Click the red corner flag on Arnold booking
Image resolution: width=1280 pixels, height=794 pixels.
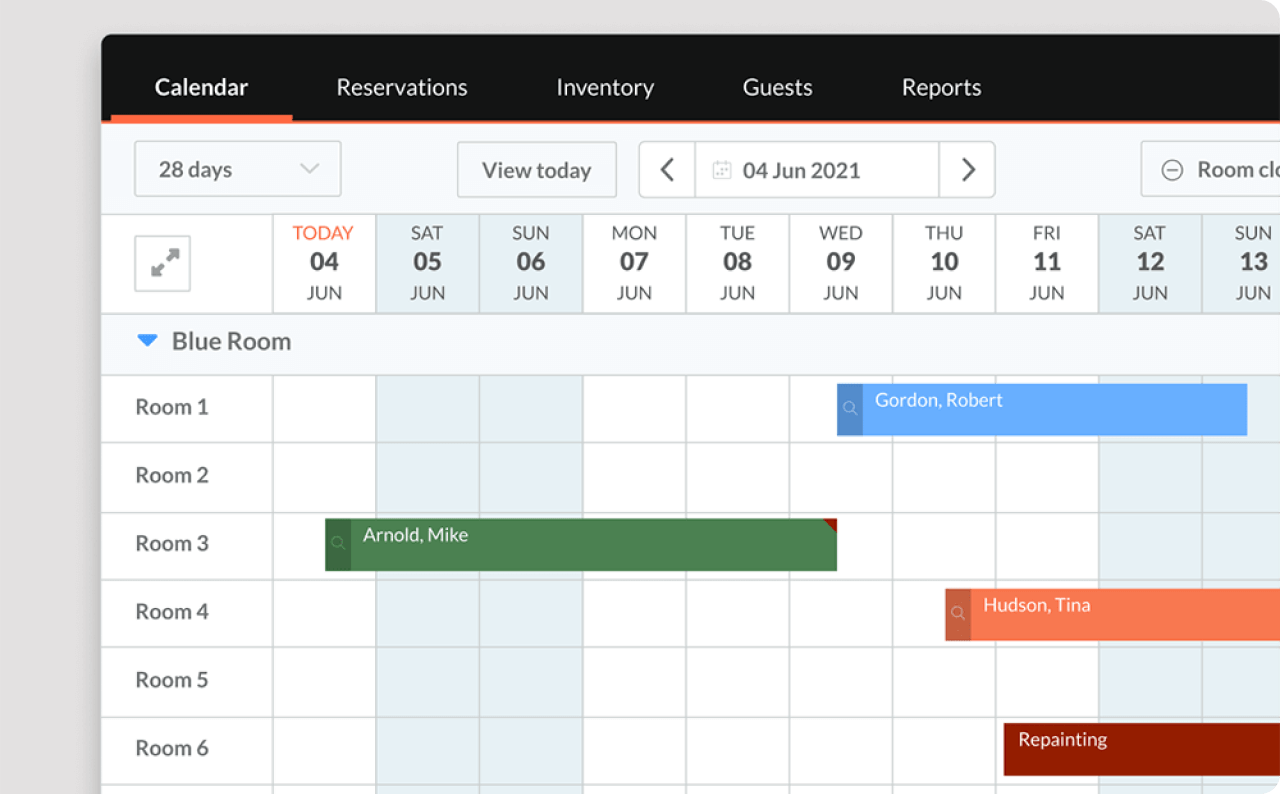point(830,524)
